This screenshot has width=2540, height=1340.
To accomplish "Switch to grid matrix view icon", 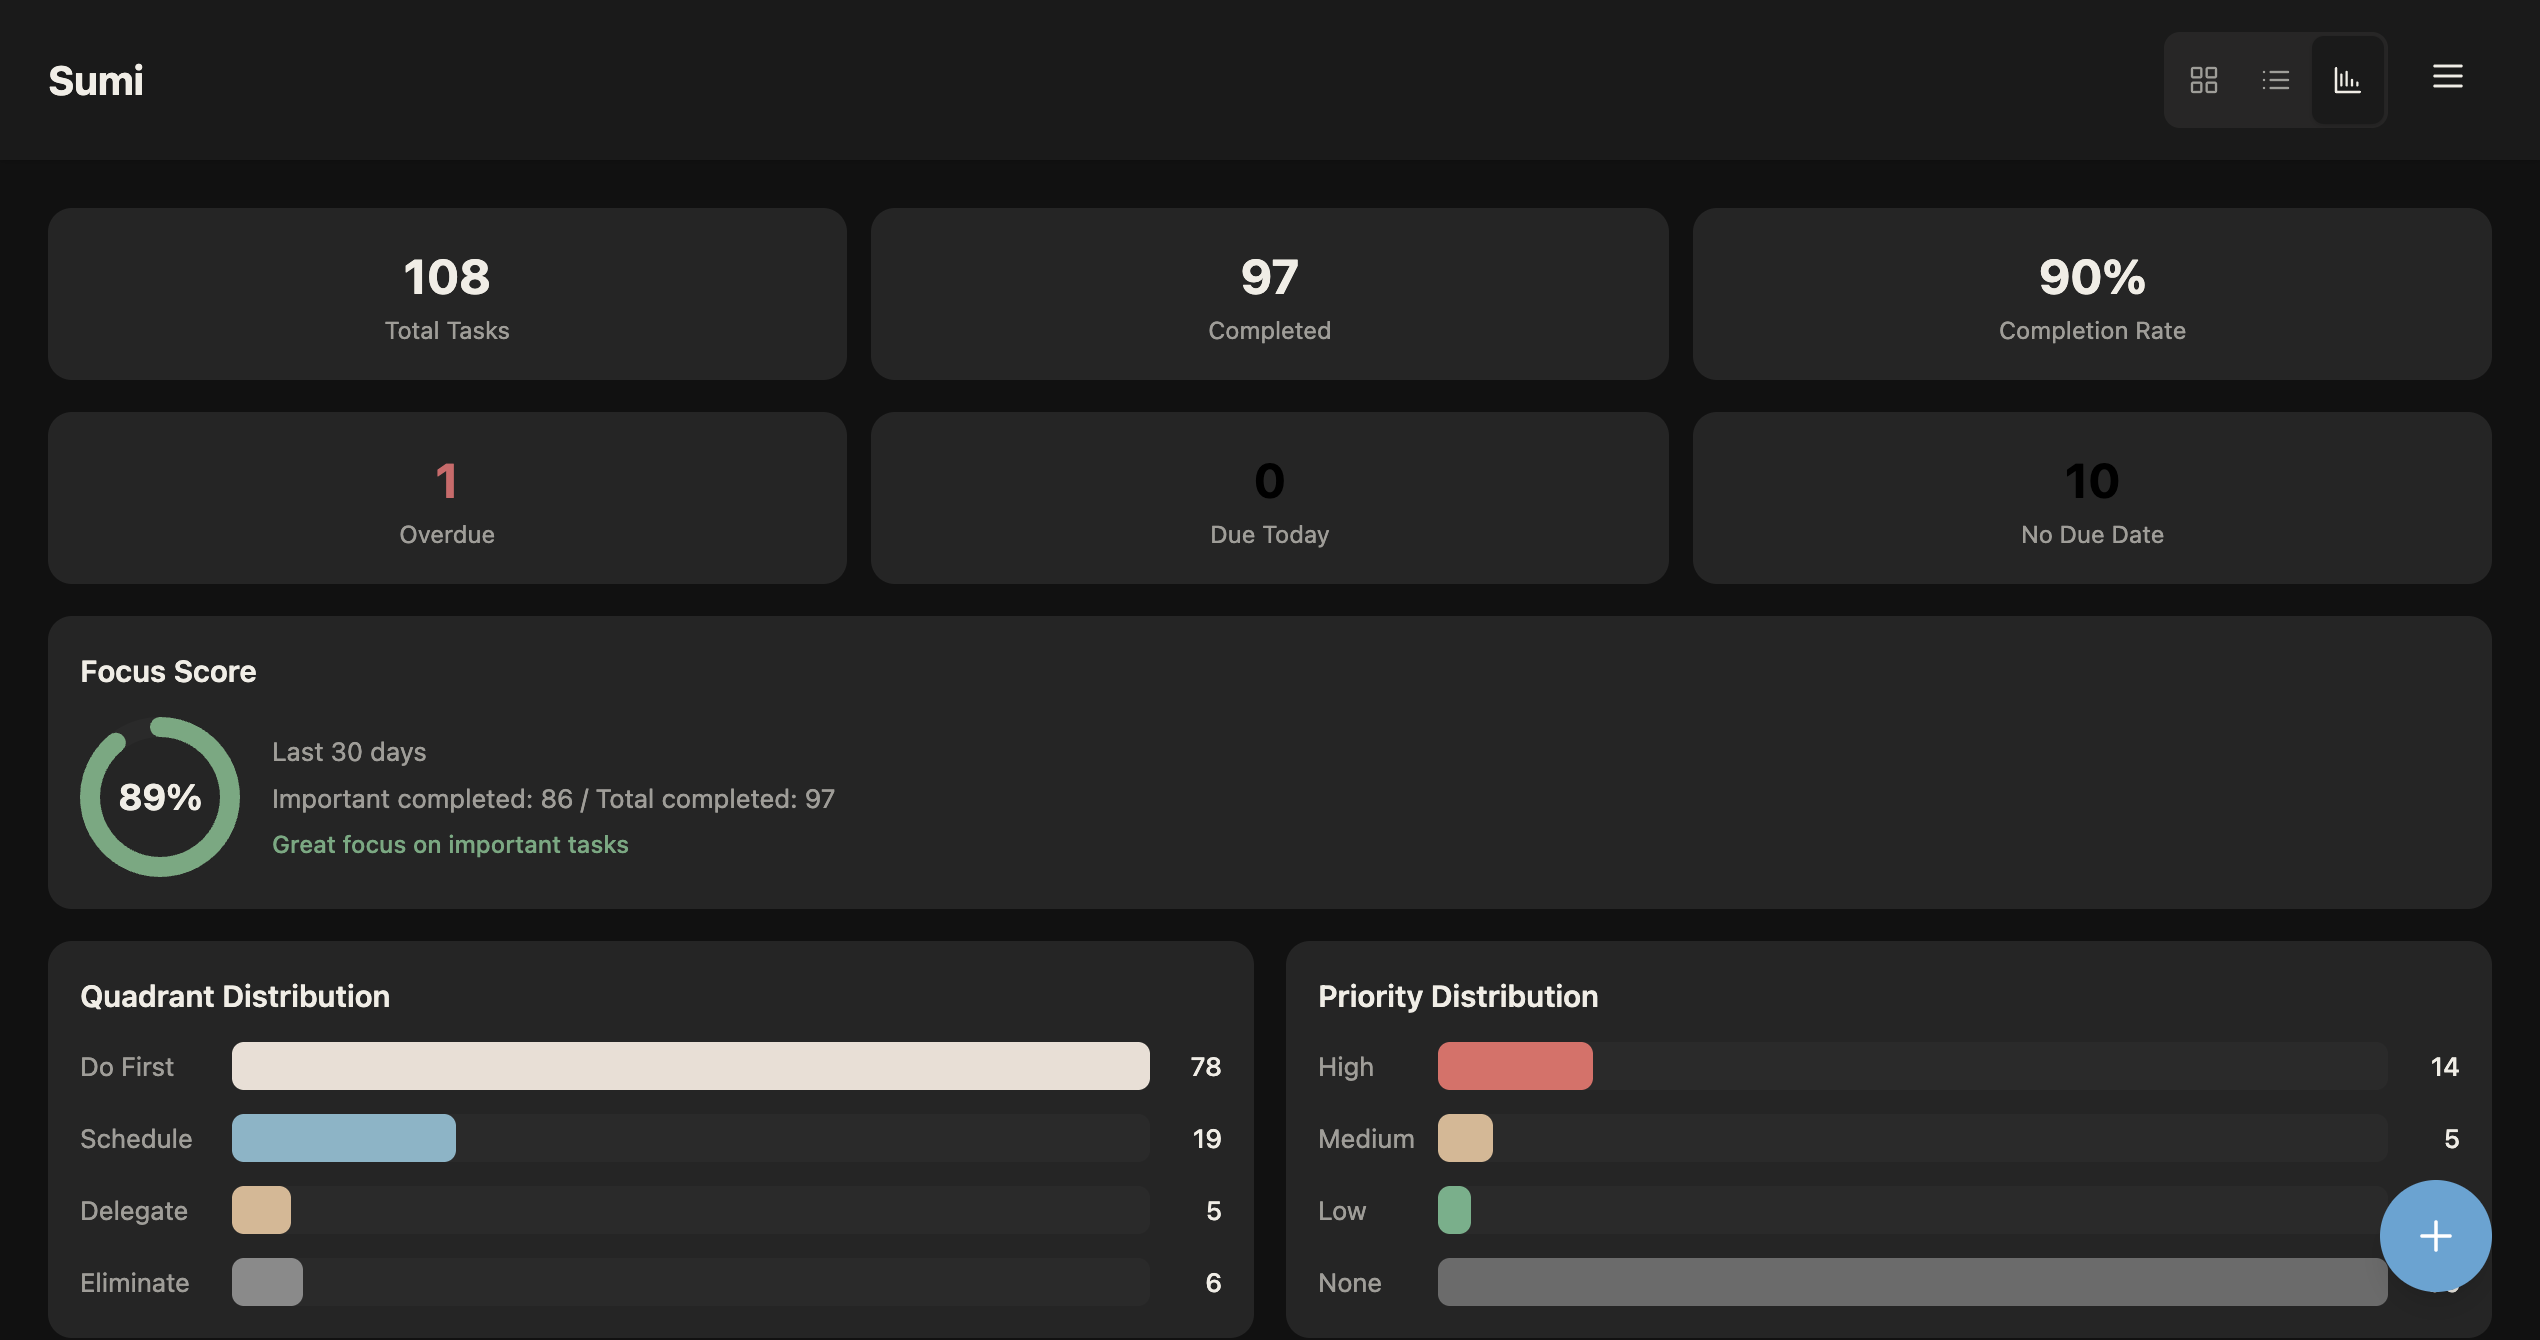I will pos(2203,80).
